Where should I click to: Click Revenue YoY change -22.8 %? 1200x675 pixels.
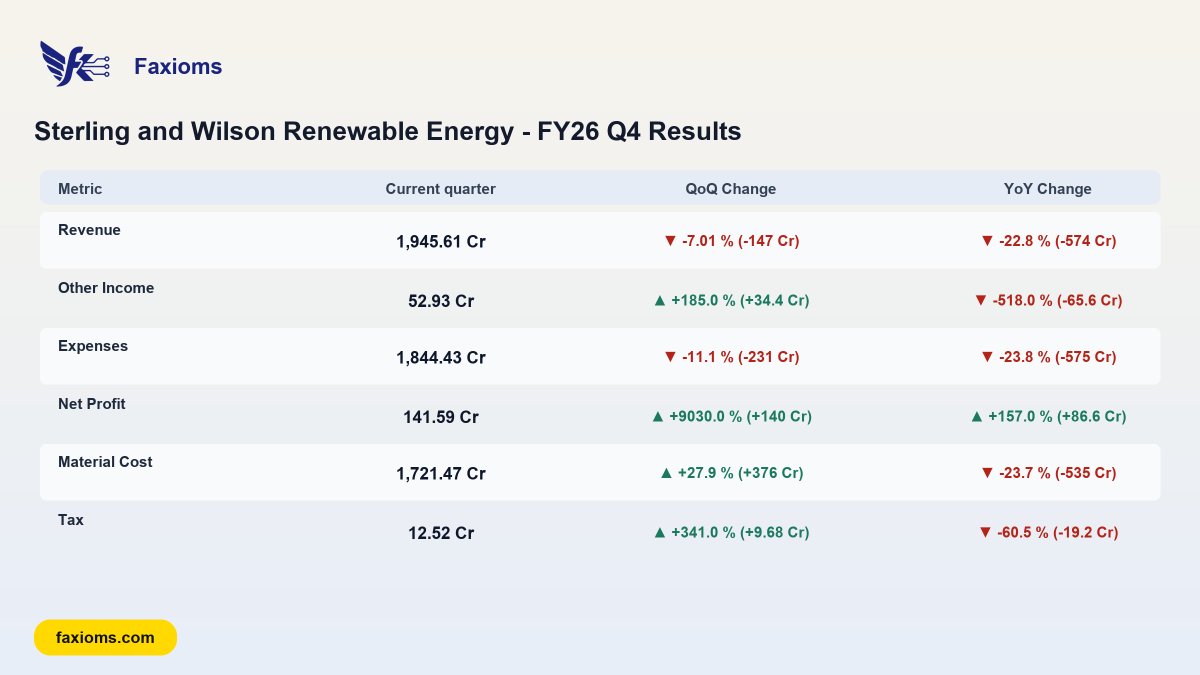[1048, 241]
